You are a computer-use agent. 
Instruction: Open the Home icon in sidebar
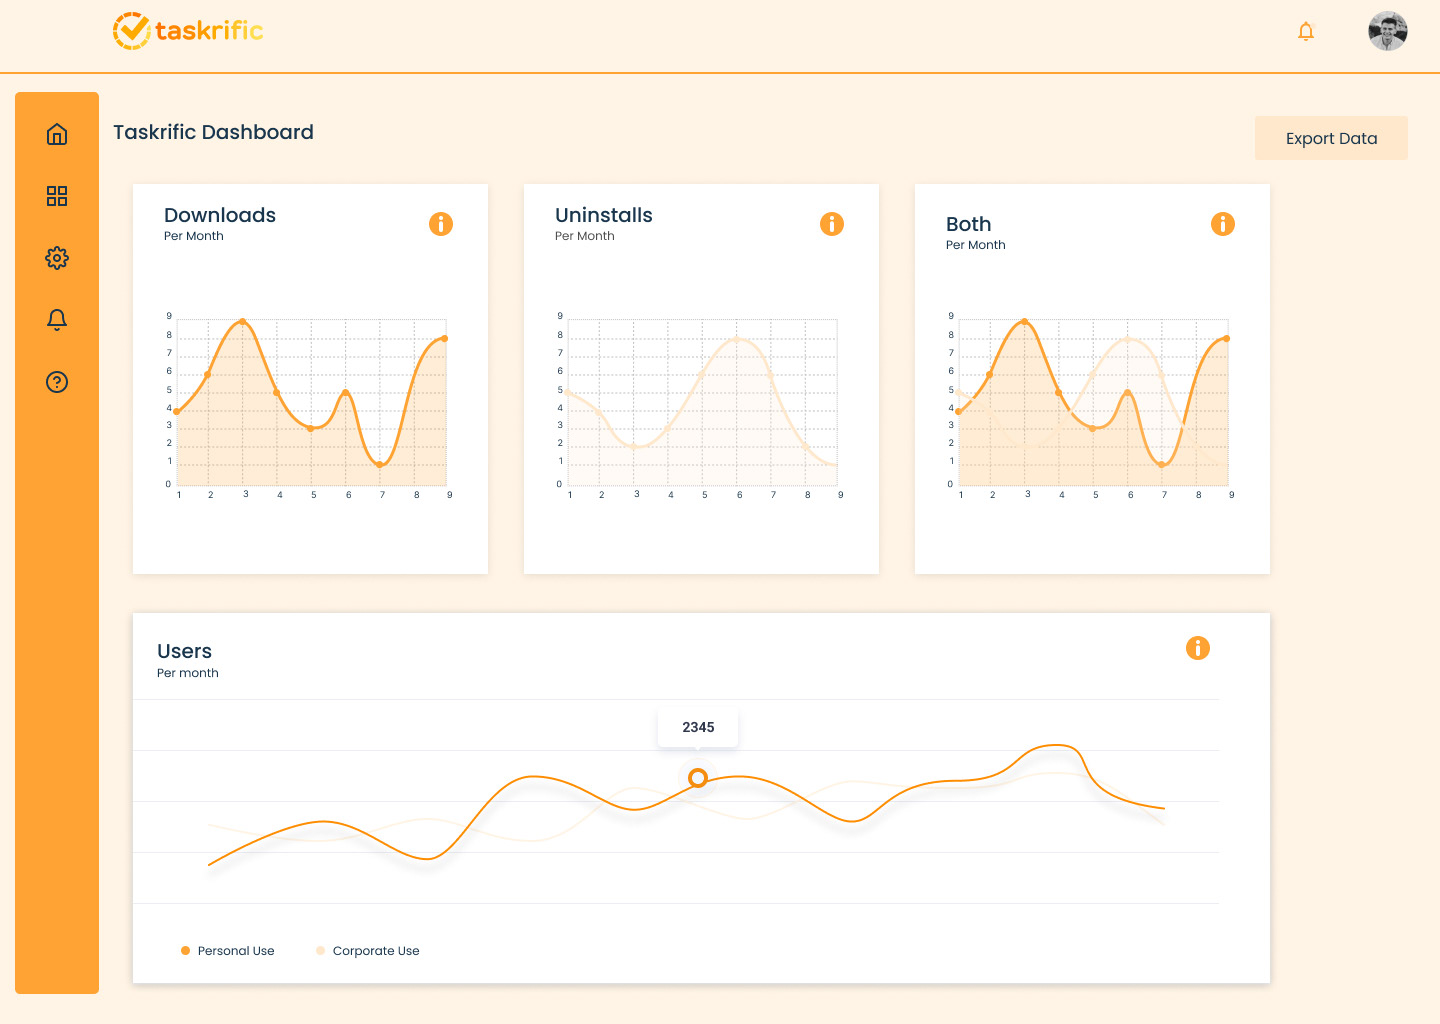pyautogui.click(x=57, y=134)
